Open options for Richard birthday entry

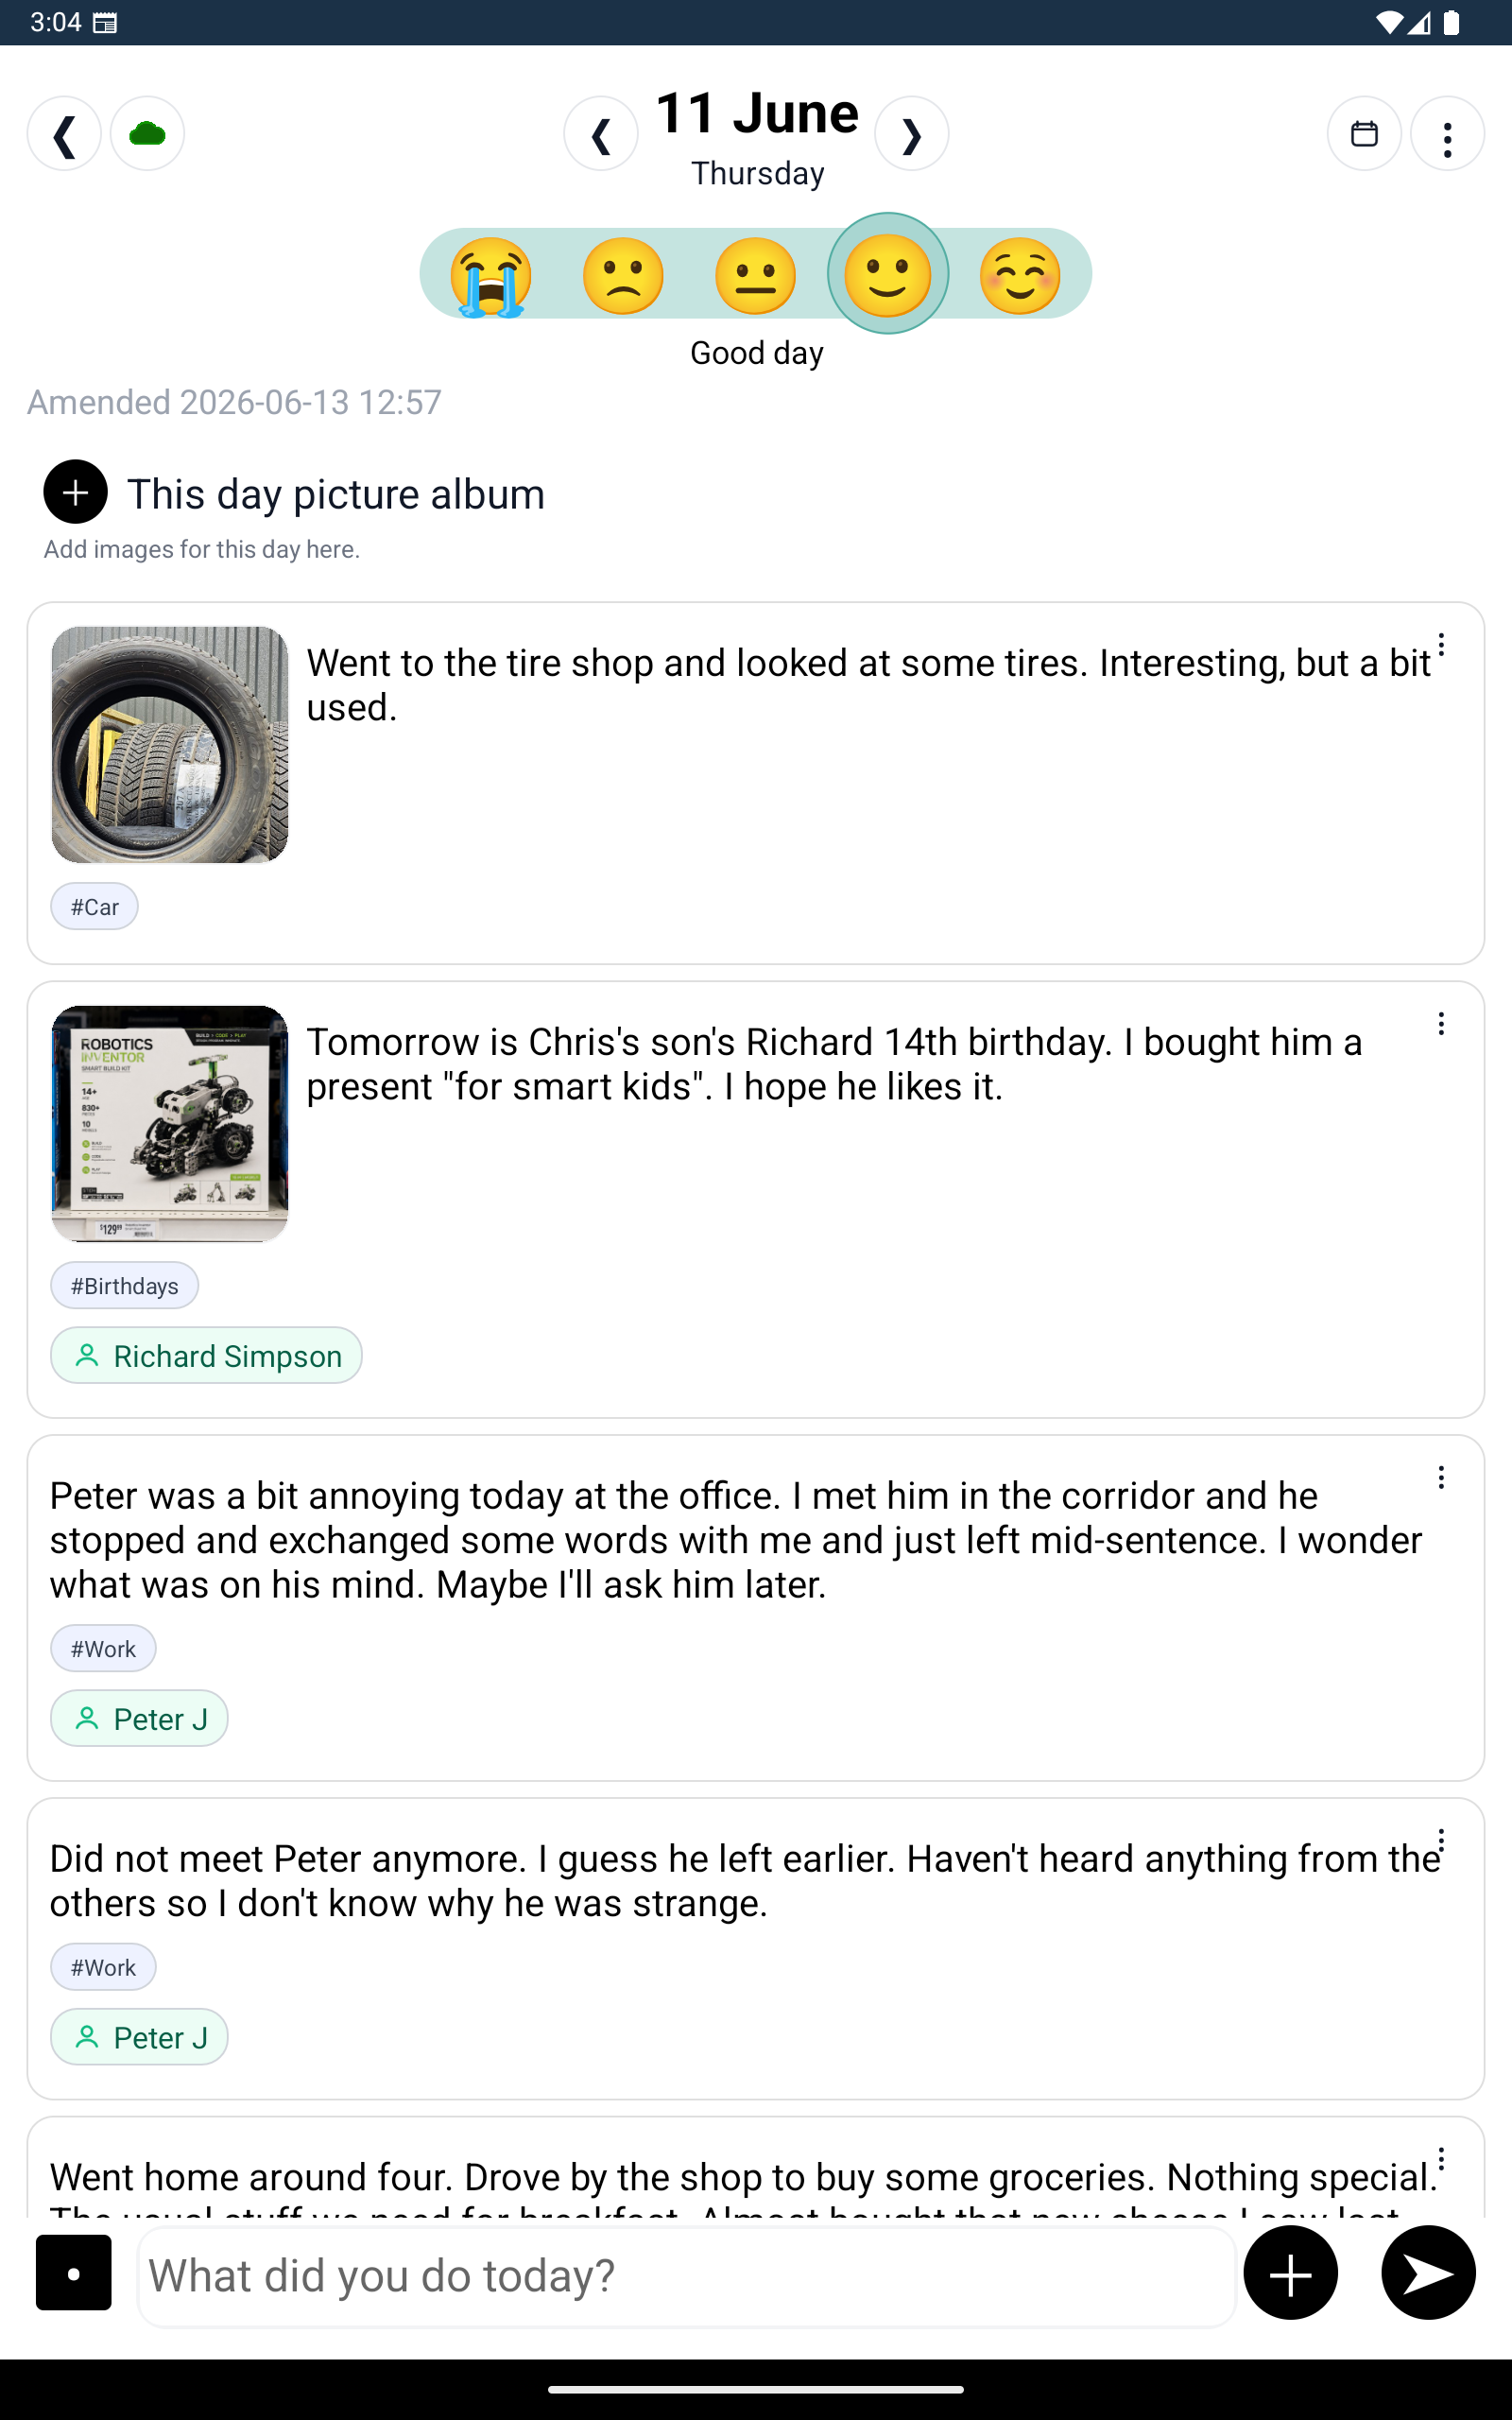(1441, 1024)
